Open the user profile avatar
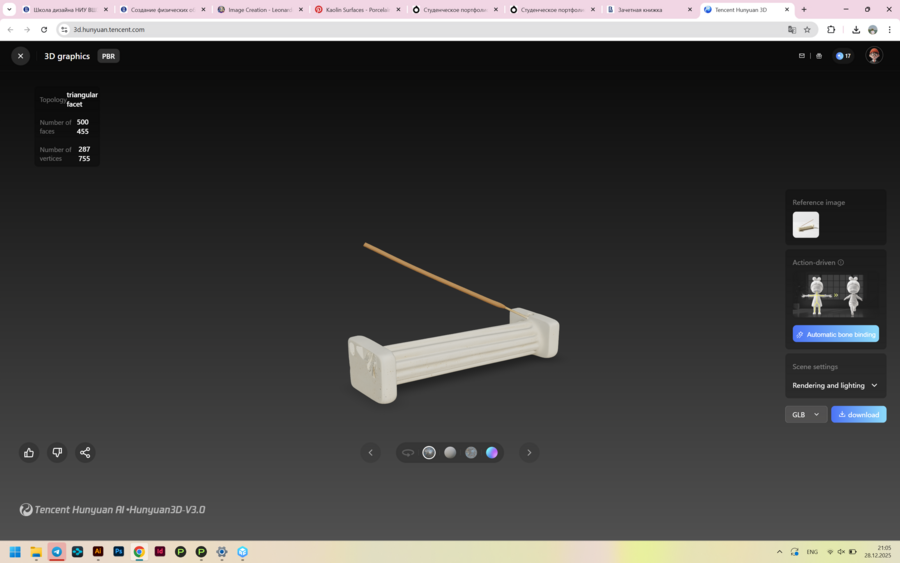The image size is (900, 563). click(874, 56)
